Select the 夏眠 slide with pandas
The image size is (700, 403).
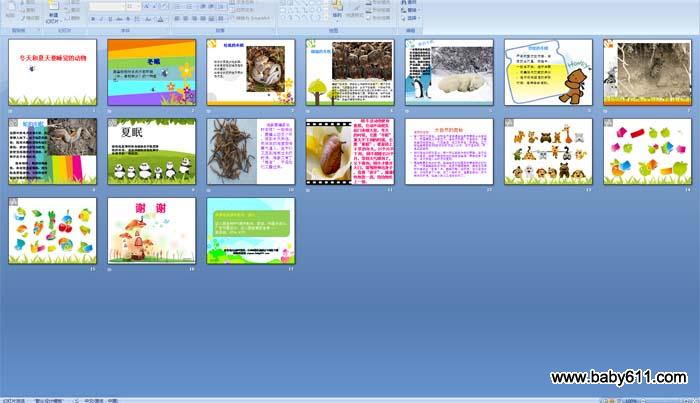152,151
